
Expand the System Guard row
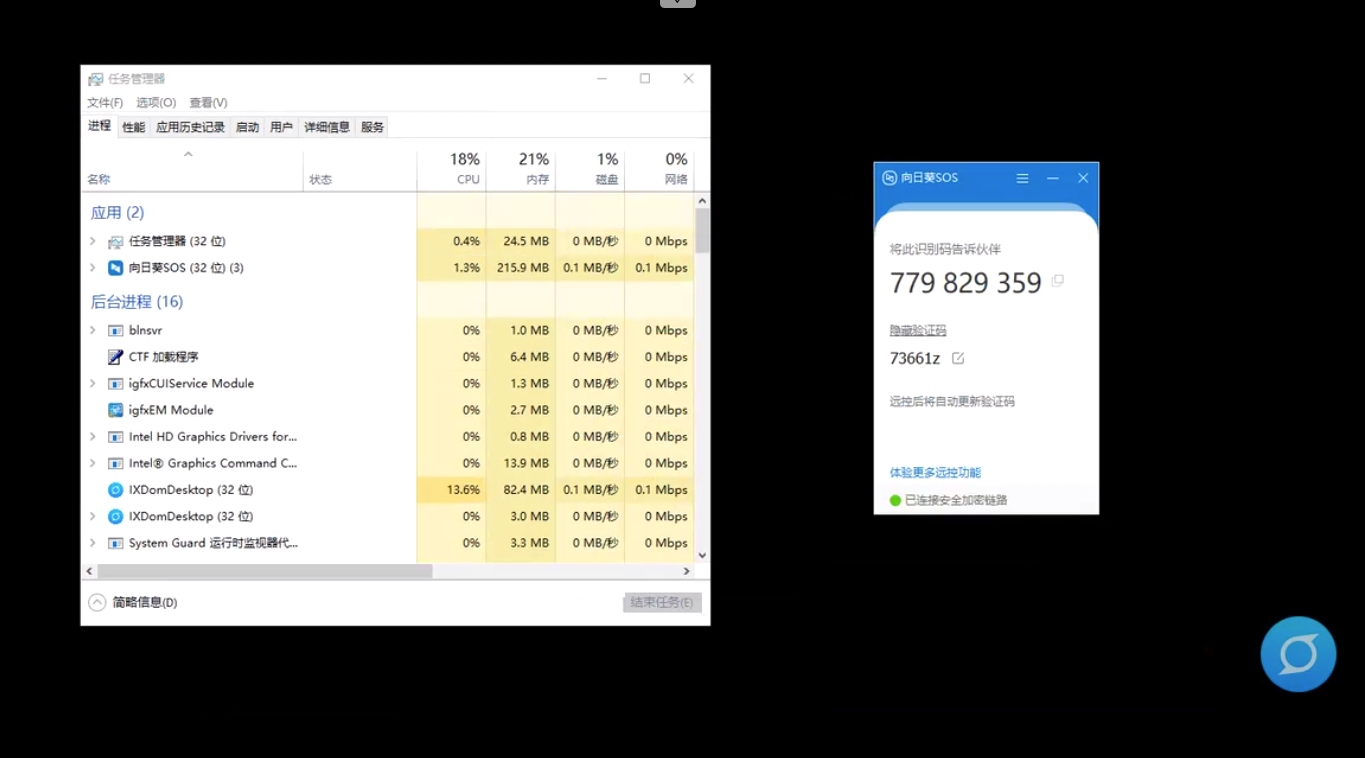[93, 543]
